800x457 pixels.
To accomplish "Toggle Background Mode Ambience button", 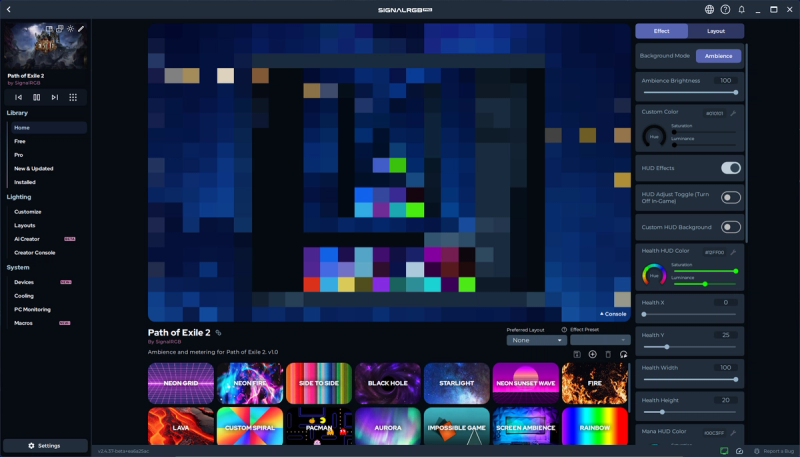I will pyautogui.click(x=718, y=56).
